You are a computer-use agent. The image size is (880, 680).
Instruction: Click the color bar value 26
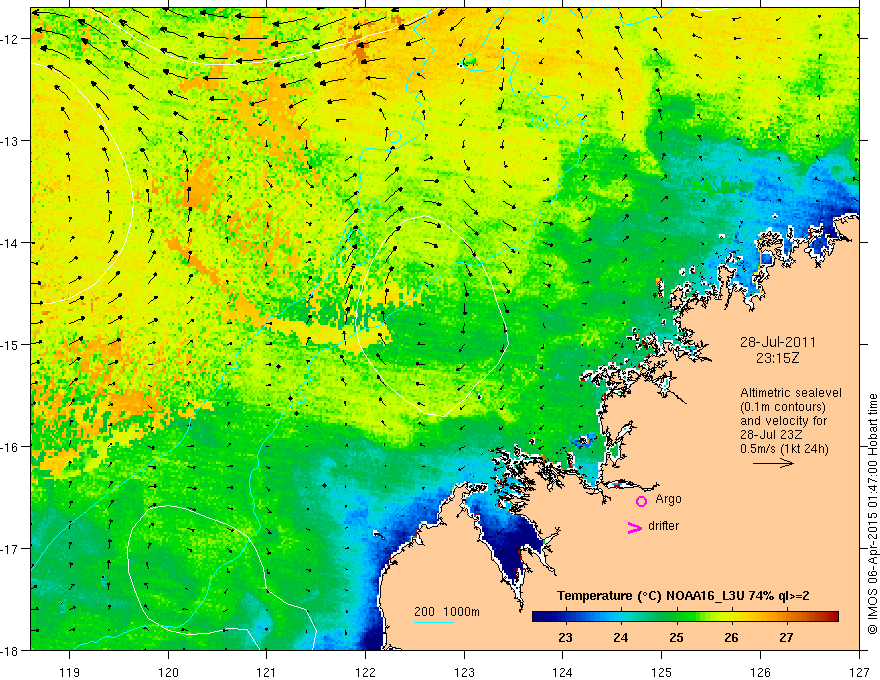(731, 637)
